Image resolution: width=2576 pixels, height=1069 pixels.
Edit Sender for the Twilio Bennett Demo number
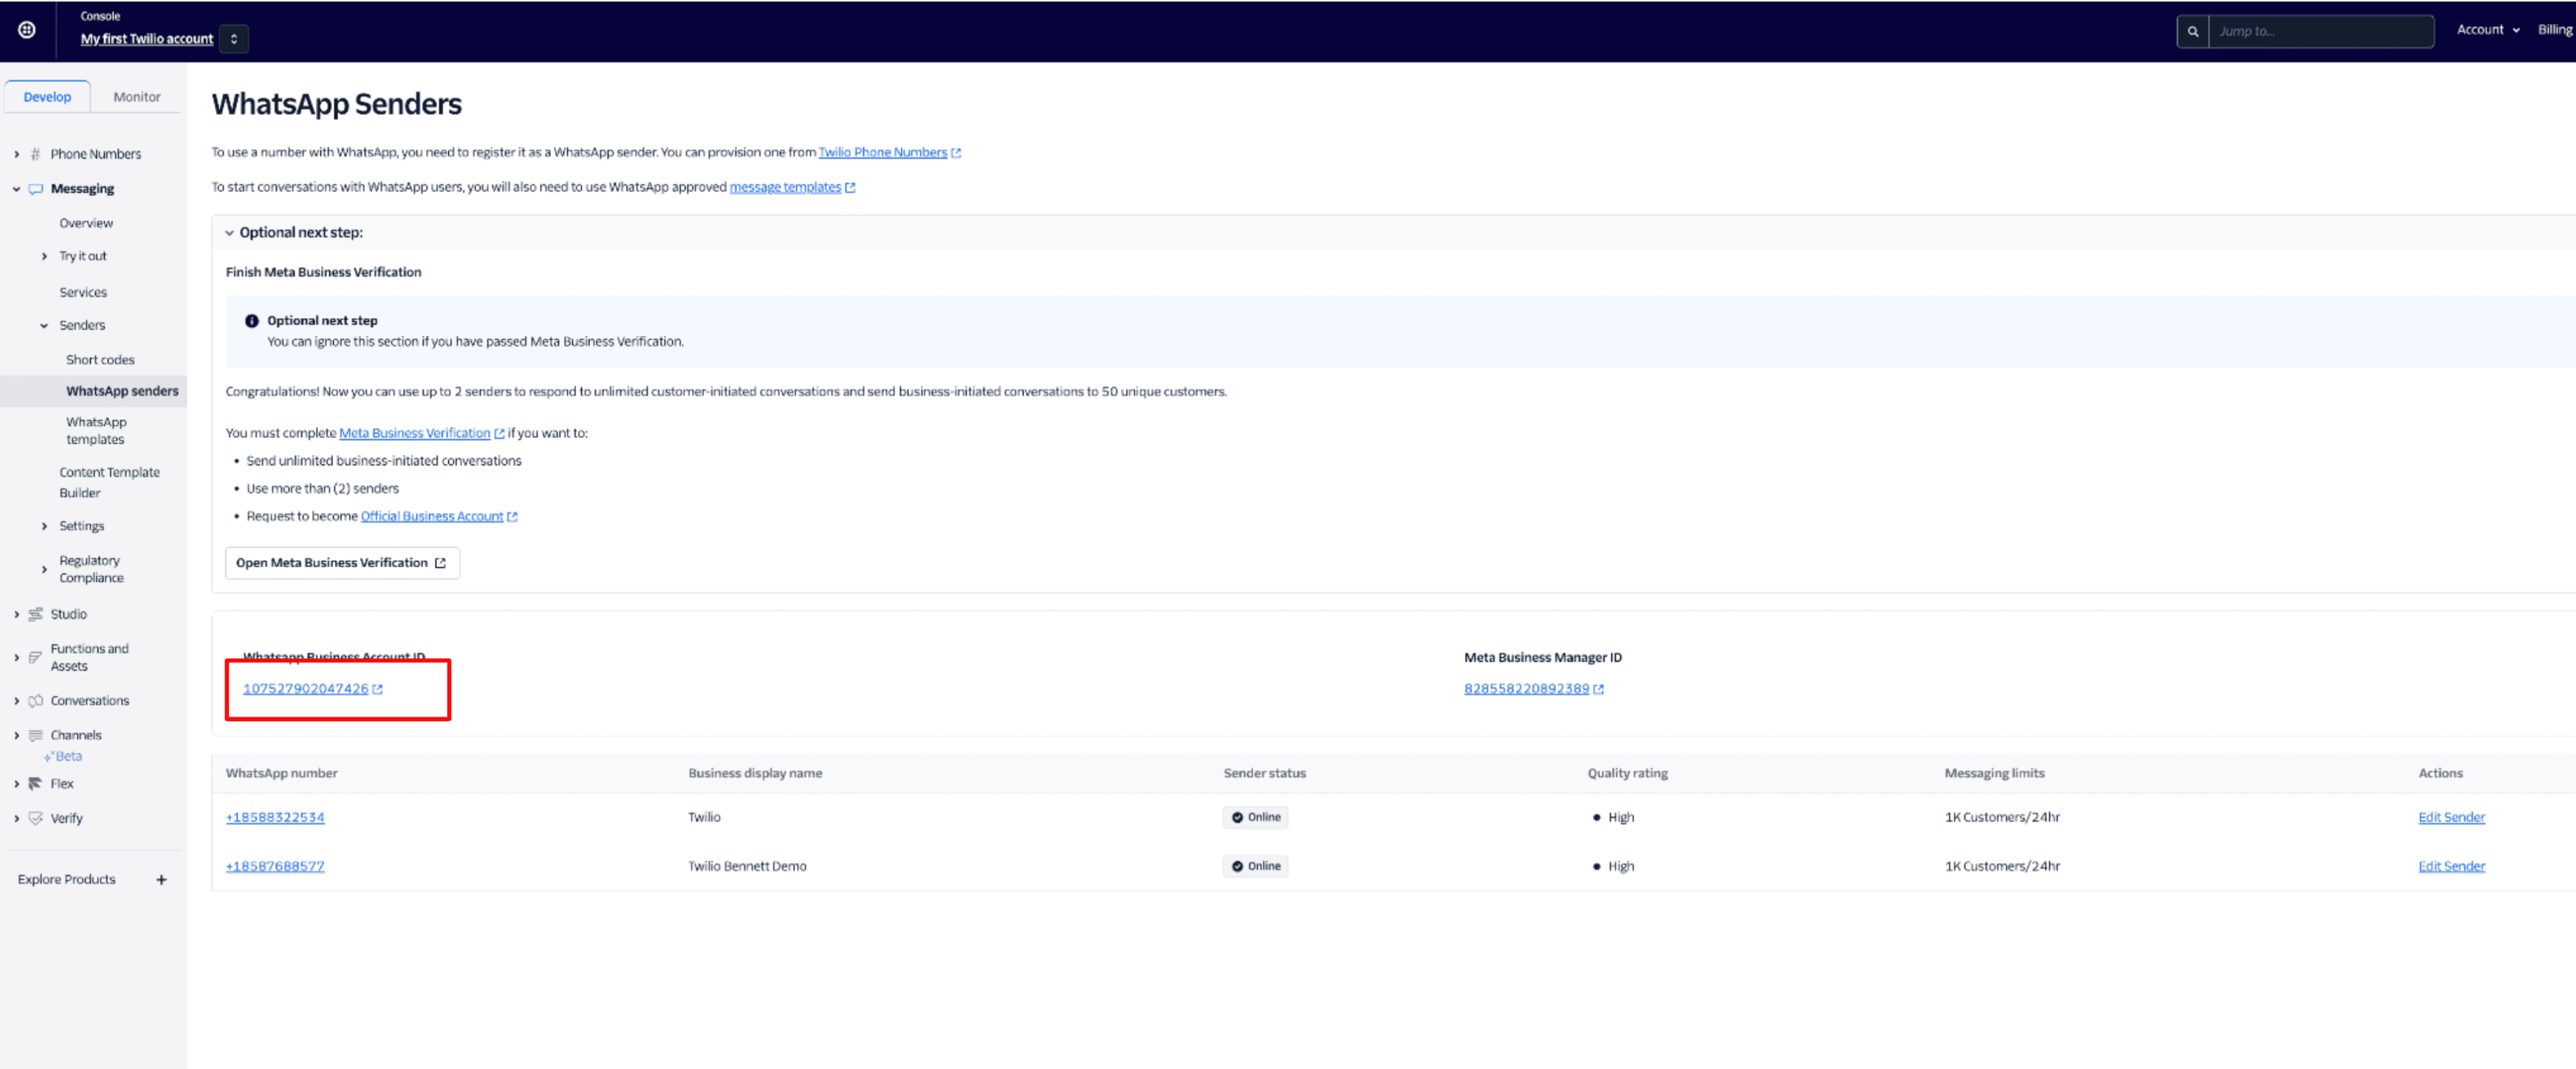(x=2451, y=866)
